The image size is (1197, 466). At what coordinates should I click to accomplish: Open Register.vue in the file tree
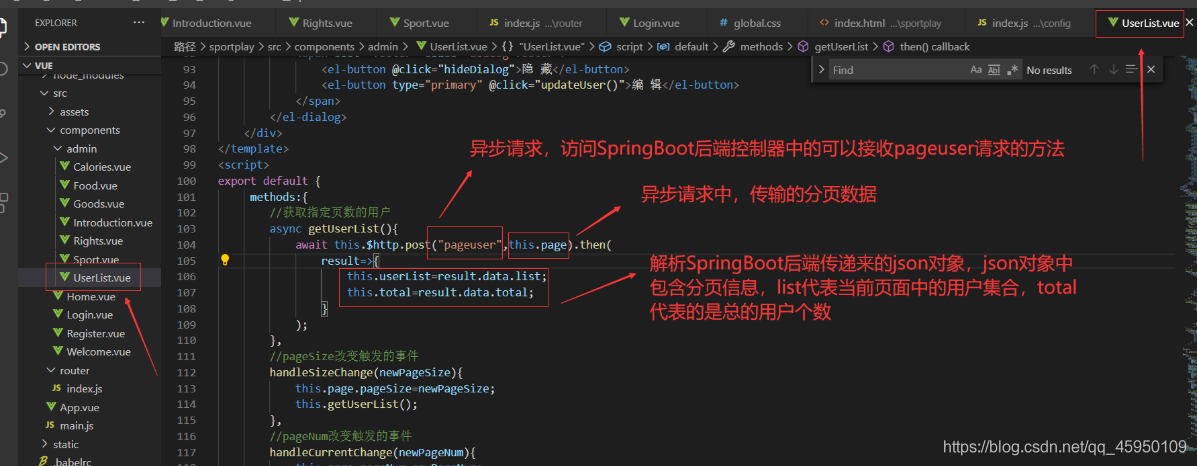88,334
